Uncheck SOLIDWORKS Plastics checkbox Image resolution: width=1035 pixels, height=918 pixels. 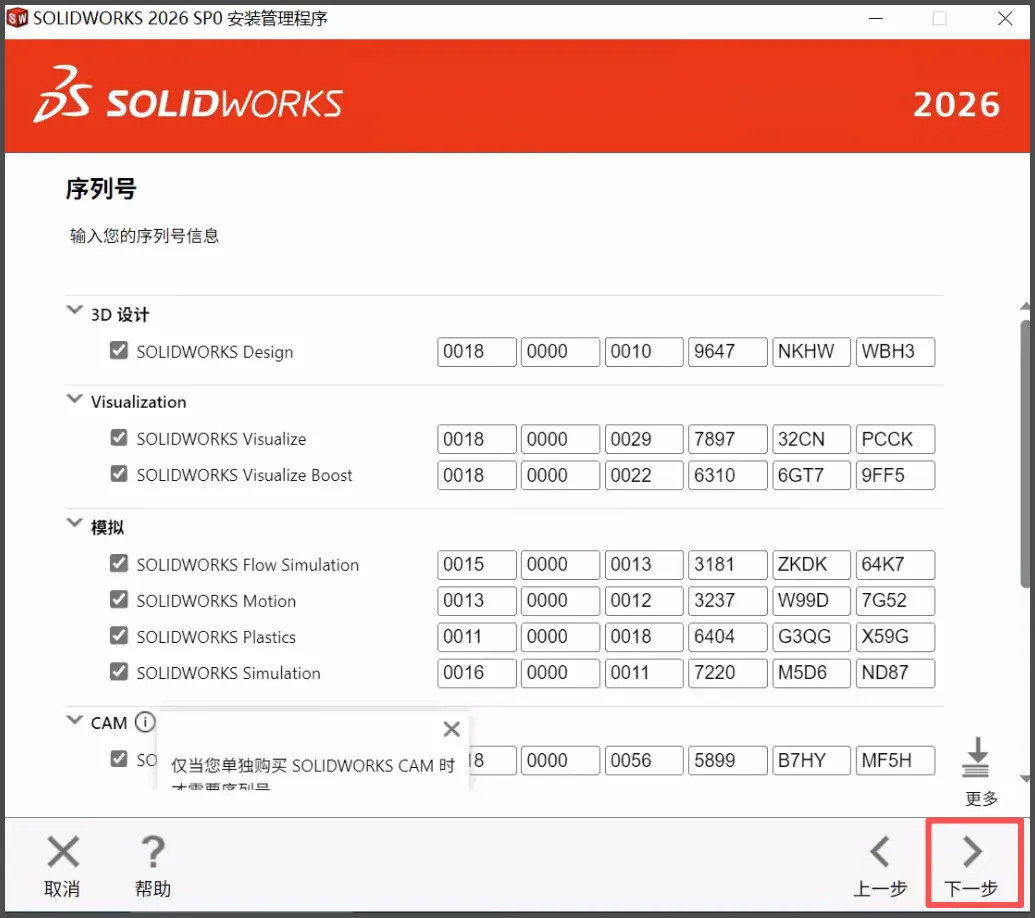point(119,636)
